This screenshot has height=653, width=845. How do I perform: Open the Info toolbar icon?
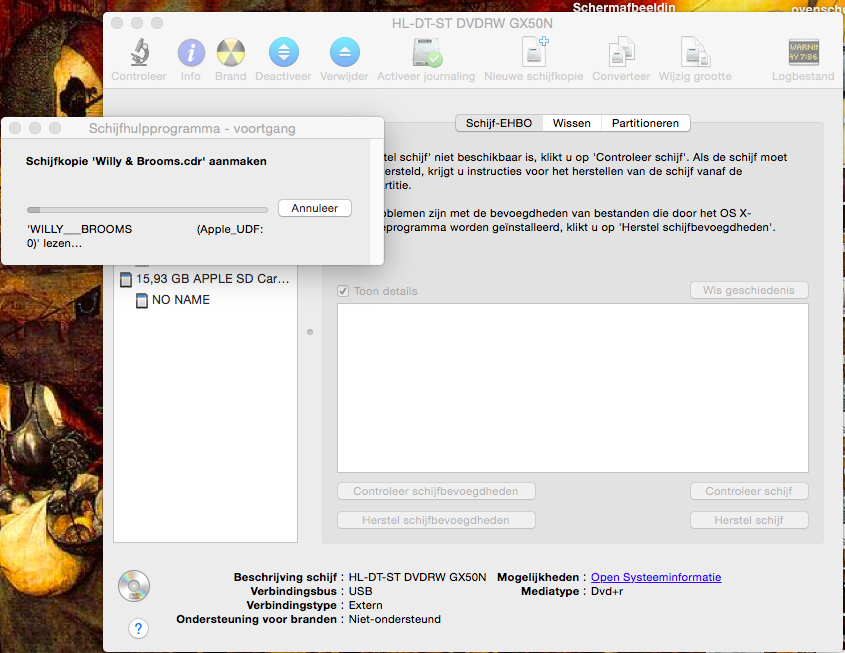(191, 52)
